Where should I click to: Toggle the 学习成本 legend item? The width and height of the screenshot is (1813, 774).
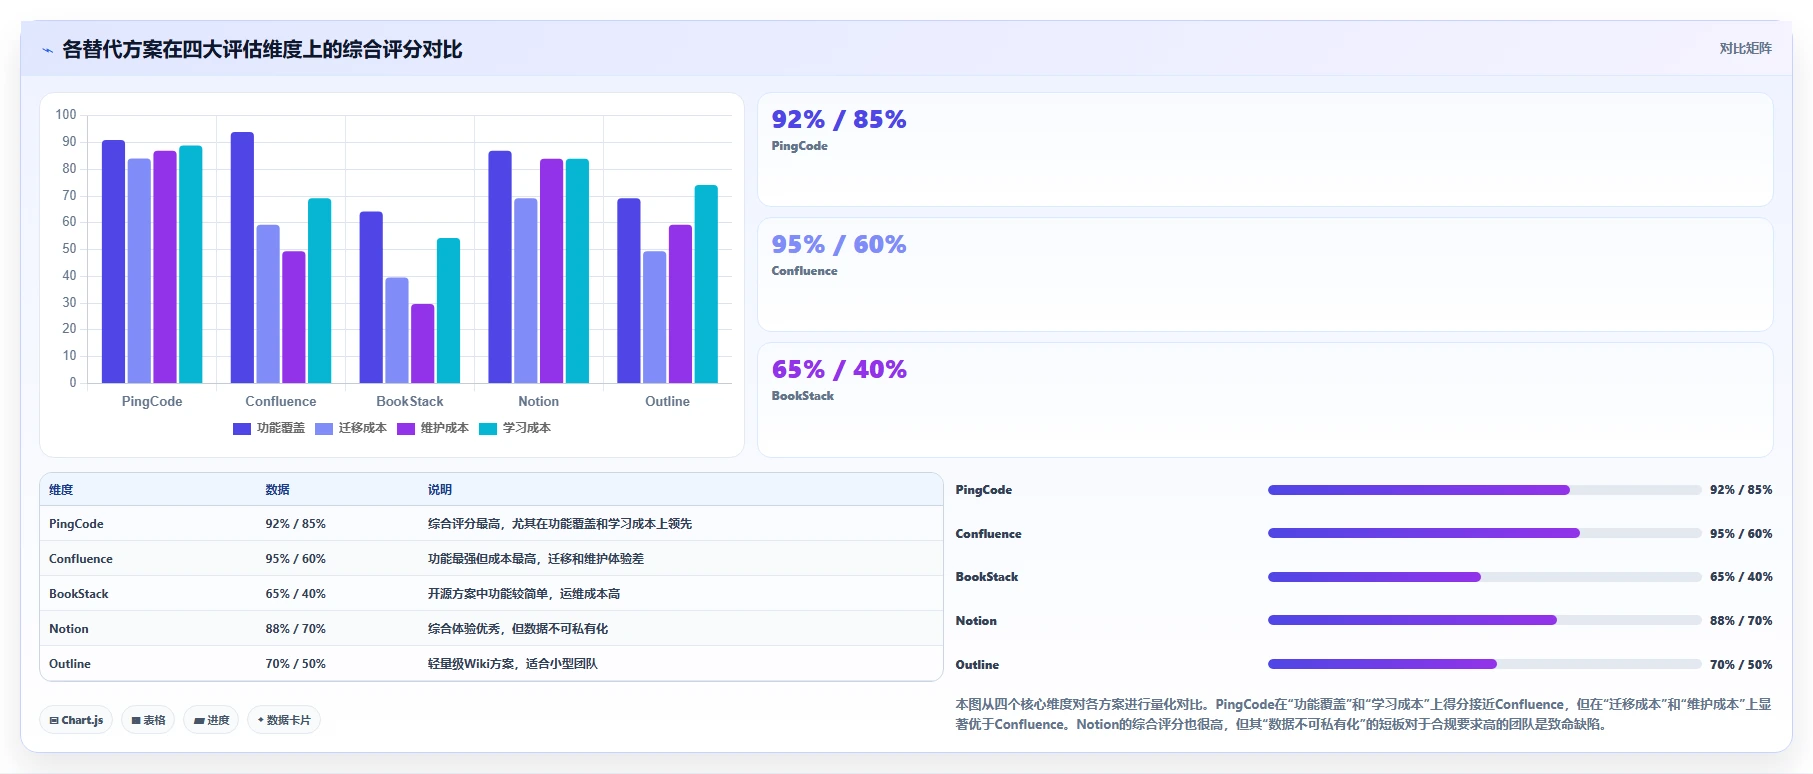click(x=515, y=428)
